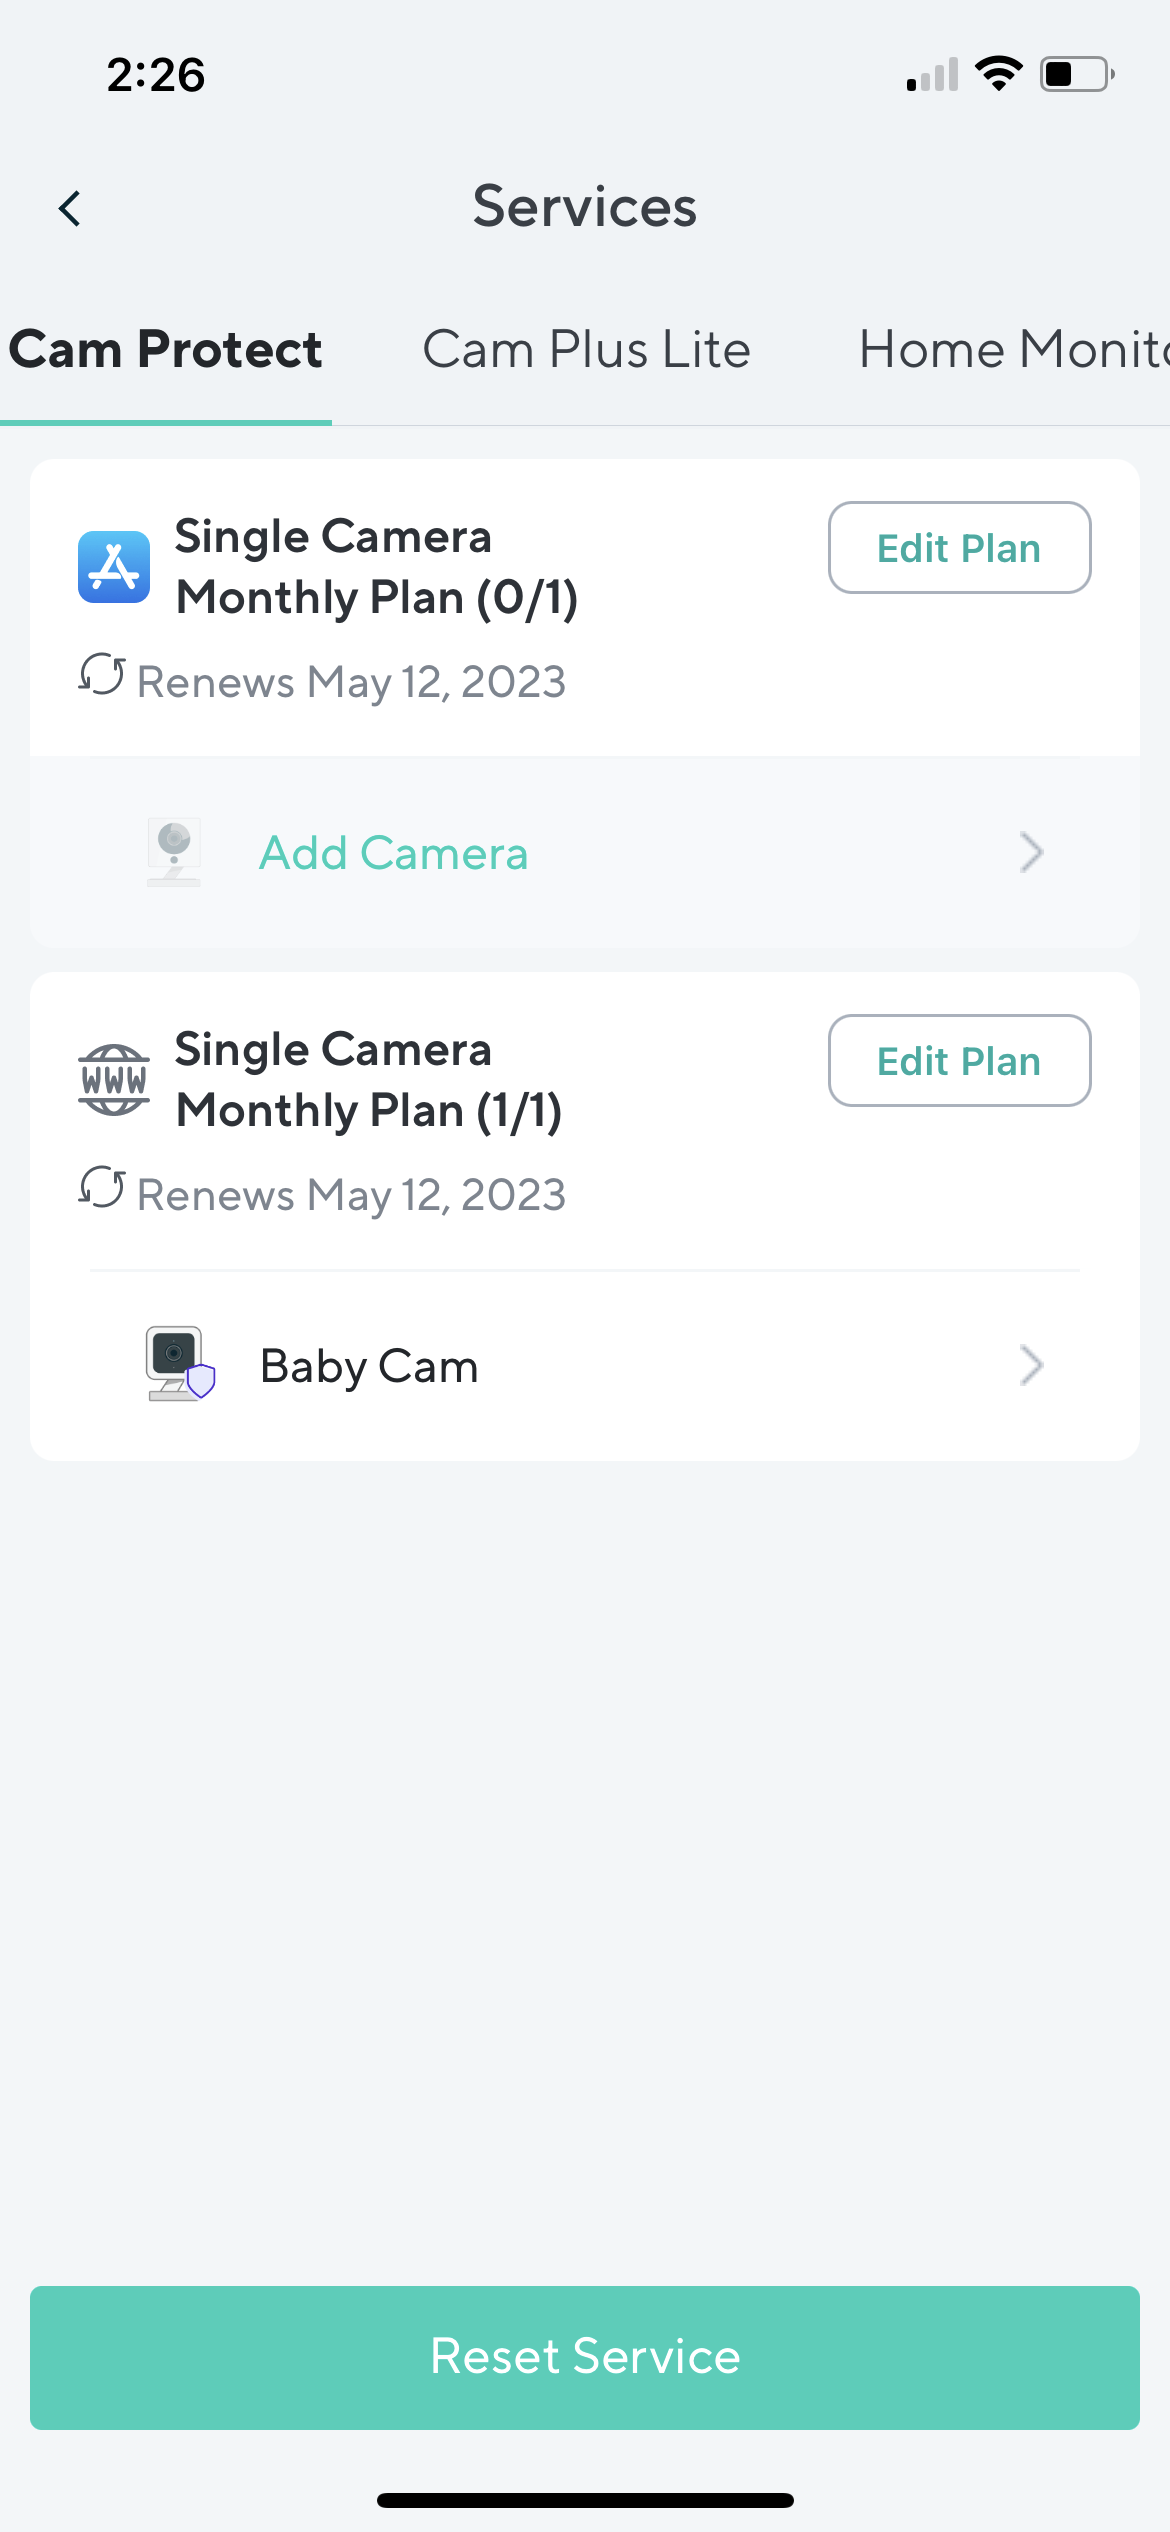Tap the Wi-Fi status icon
This screenshot has width=1170, height=2532.
click(998, 74)
